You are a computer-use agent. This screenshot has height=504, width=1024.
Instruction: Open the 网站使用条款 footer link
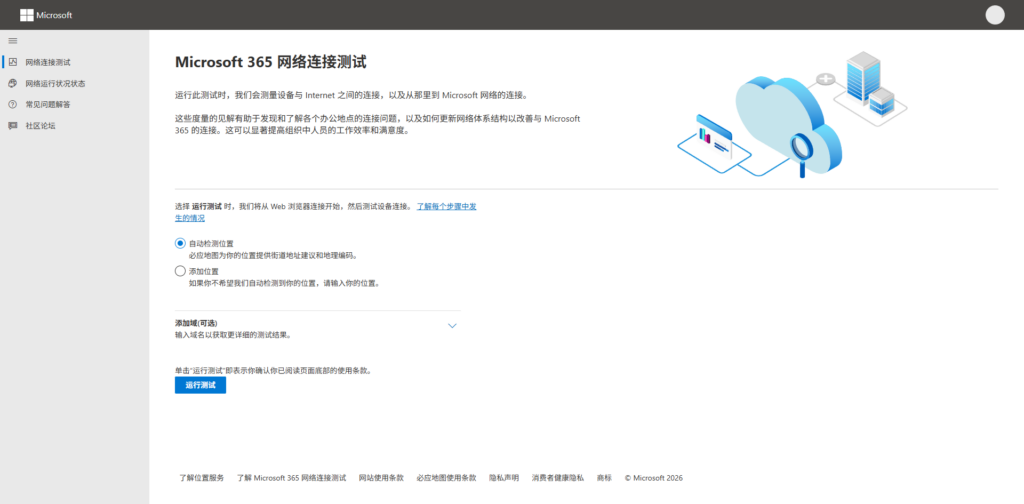(381, 478)
